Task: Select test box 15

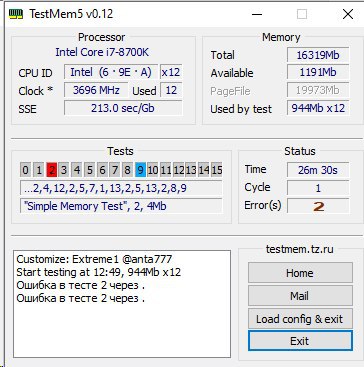Action: pyautogui.click(x=217, y=170)
